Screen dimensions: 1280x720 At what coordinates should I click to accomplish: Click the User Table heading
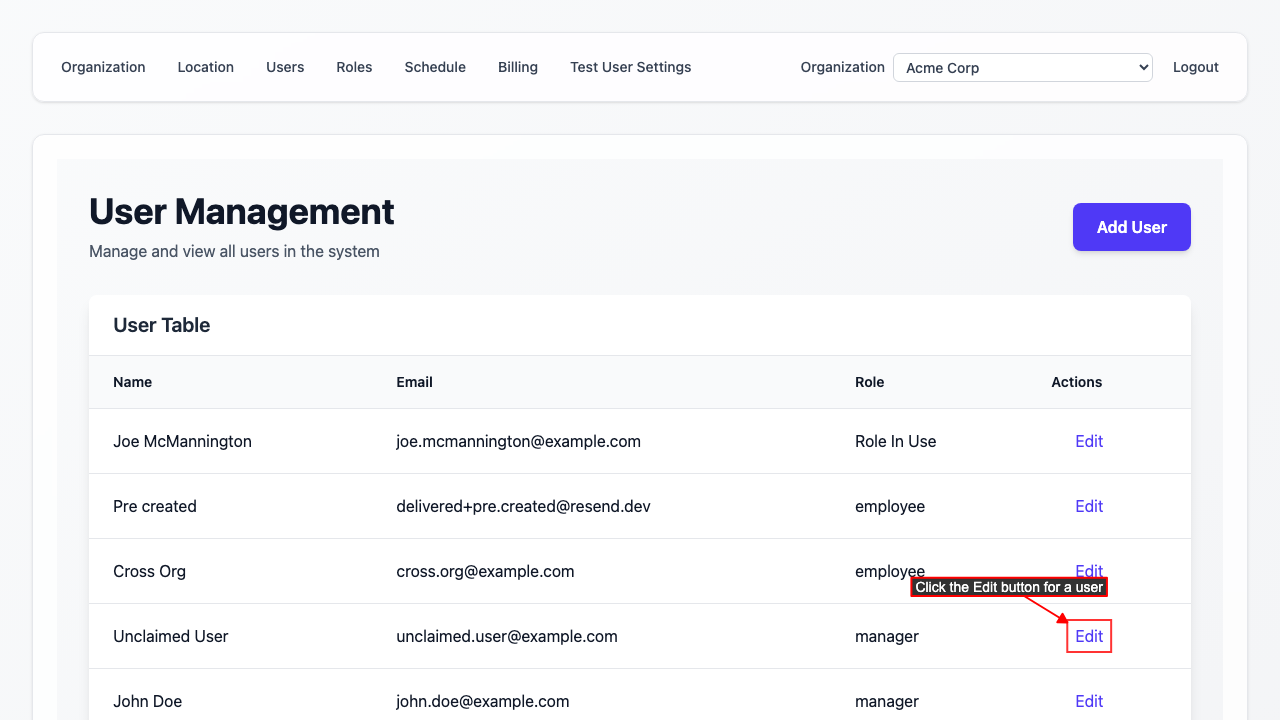(x=162, y=325)
